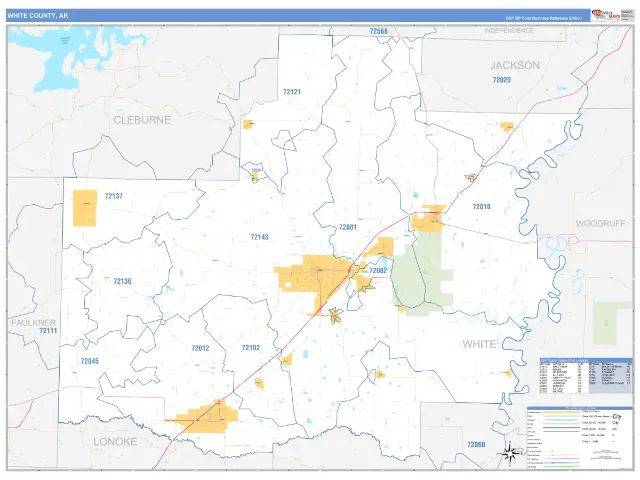Click the WOODRUFF county label
The height and width of the screenshot is (480, 640).
point(600,223)
